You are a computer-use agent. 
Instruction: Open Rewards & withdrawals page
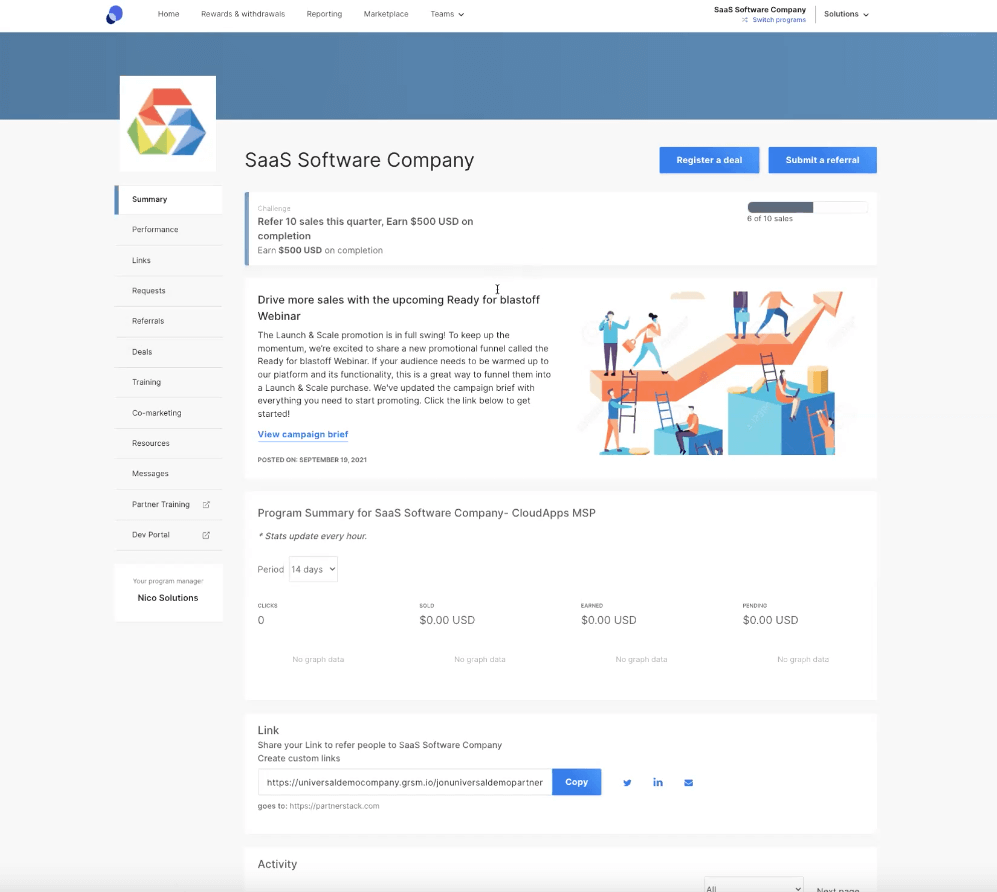243,14
